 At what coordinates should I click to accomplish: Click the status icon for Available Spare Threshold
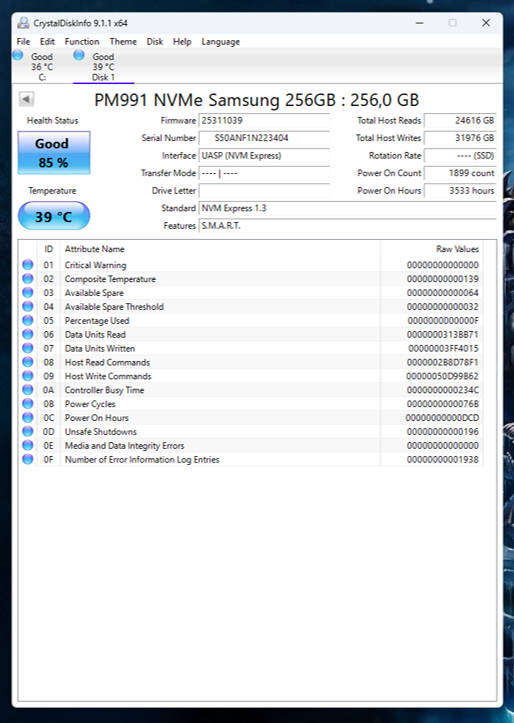coord(28,306)
